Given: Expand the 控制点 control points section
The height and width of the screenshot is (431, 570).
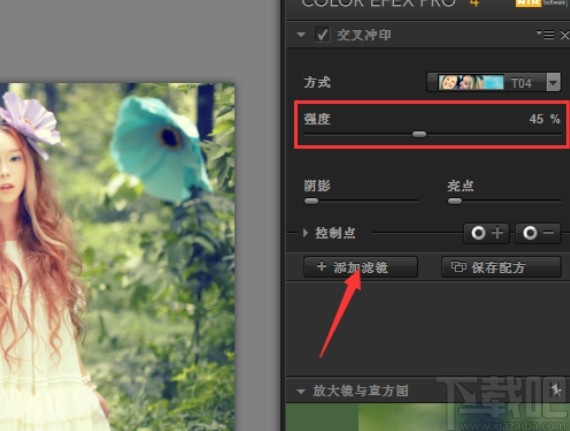Looking at the screenshot, I should point(306,233).
